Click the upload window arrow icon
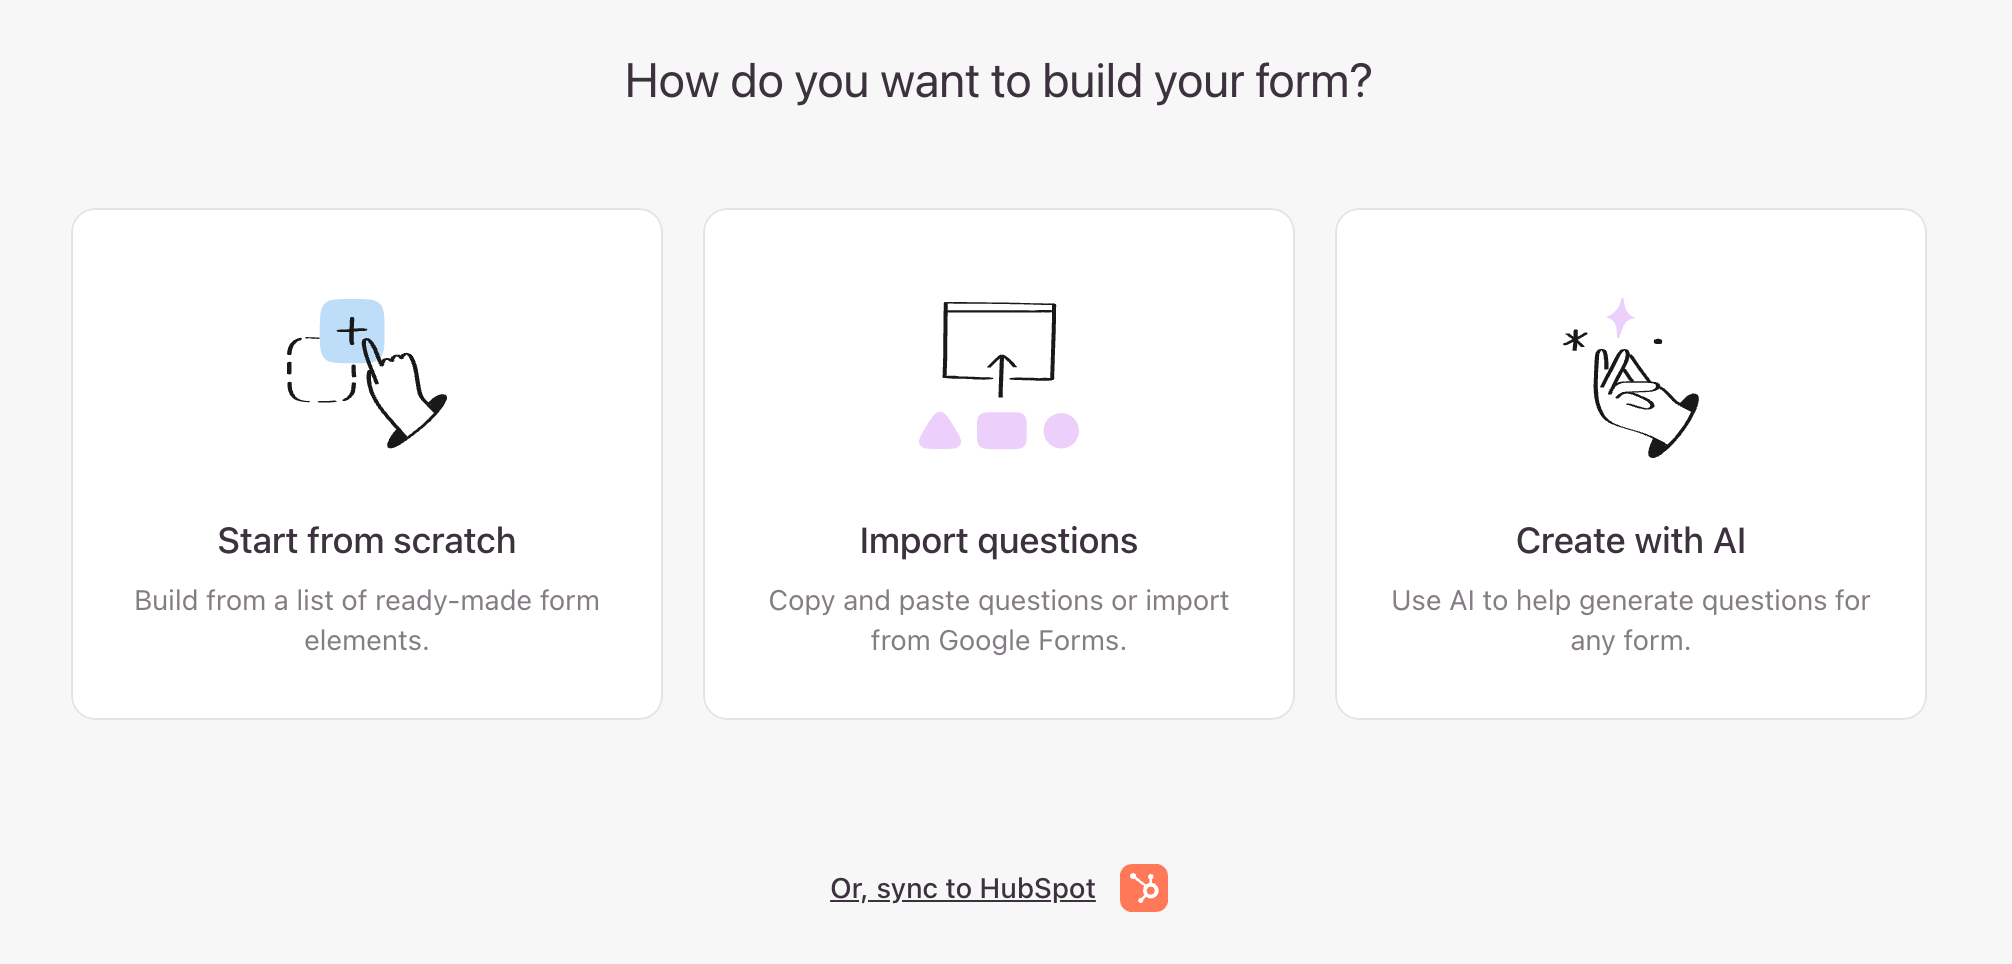This screenshot has width=2012, height=964. click(999, 348)
